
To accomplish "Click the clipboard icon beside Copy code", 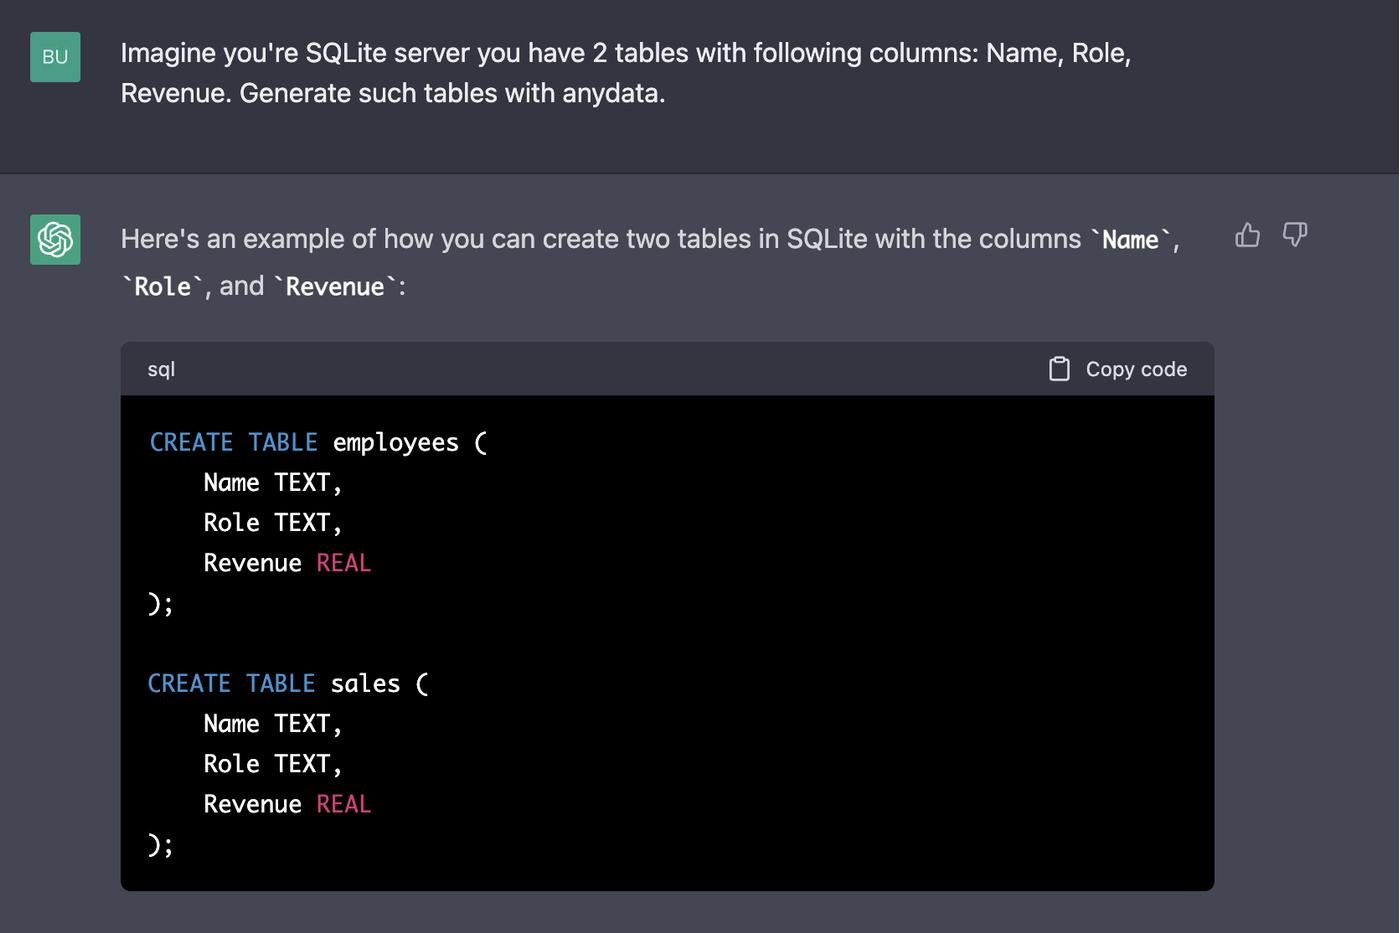I will click(1059, 369).
